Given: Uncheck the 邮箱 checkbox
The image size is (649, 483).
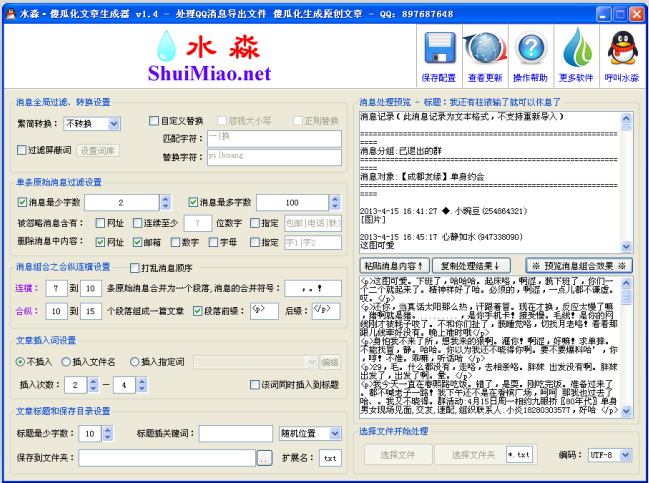Looking at the screenshot, I should pyautogui.click(x=137, y=242).
